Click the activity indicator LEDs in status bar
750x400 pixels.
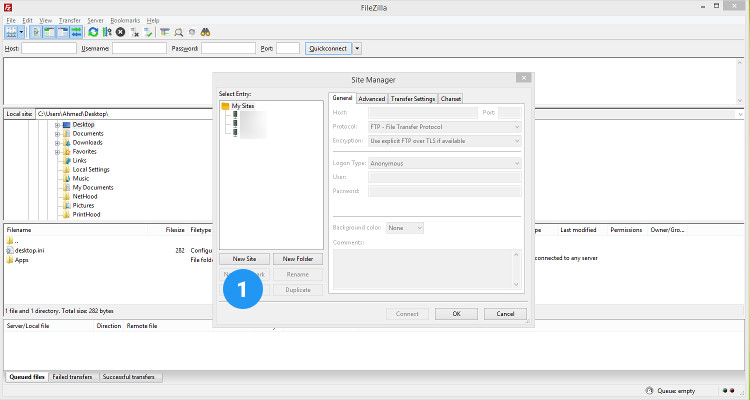click(728, 391)
